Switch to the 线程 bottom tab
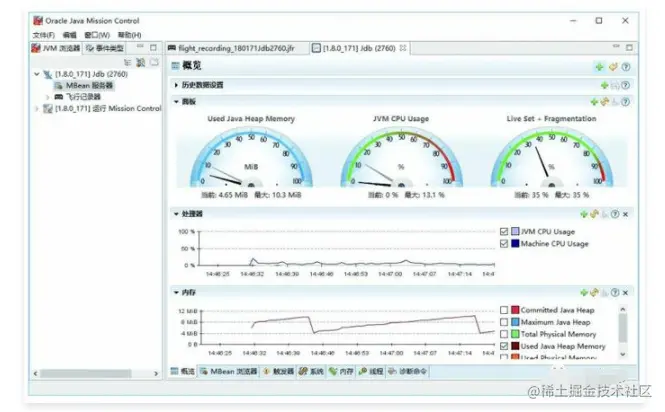This screenshot has height=412, width=665. point(371,371)
